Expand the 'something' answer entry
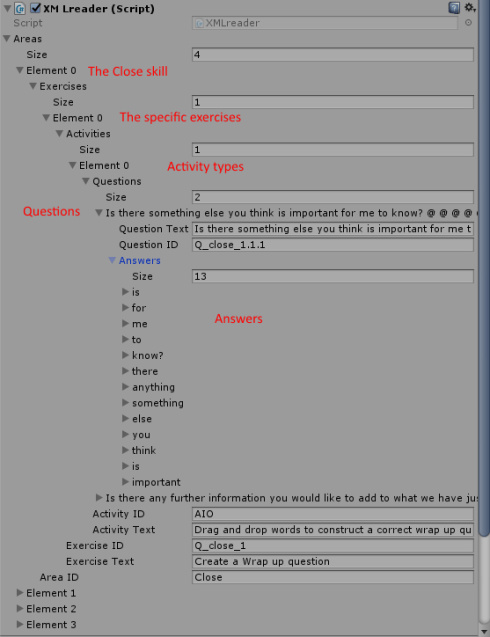The height and width of the screenshot is (637, 490). [125, 403]
